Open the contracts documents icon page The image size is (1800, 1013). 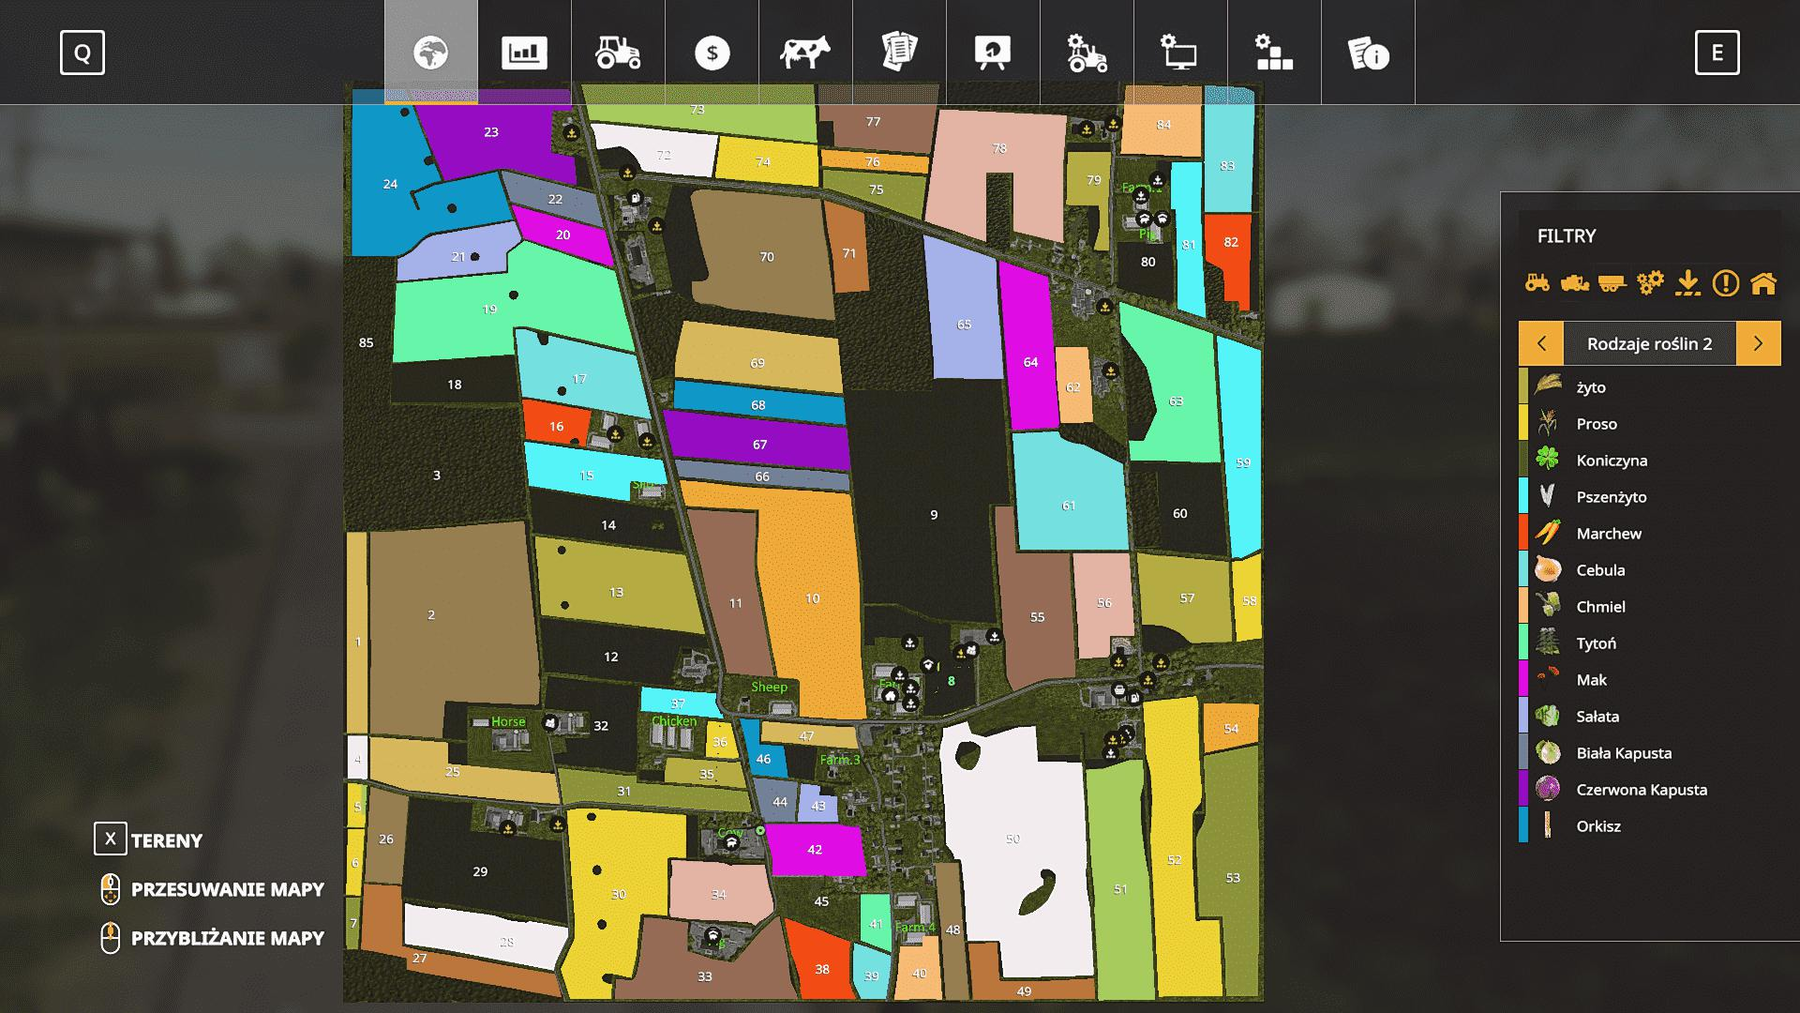click(899, 52)
